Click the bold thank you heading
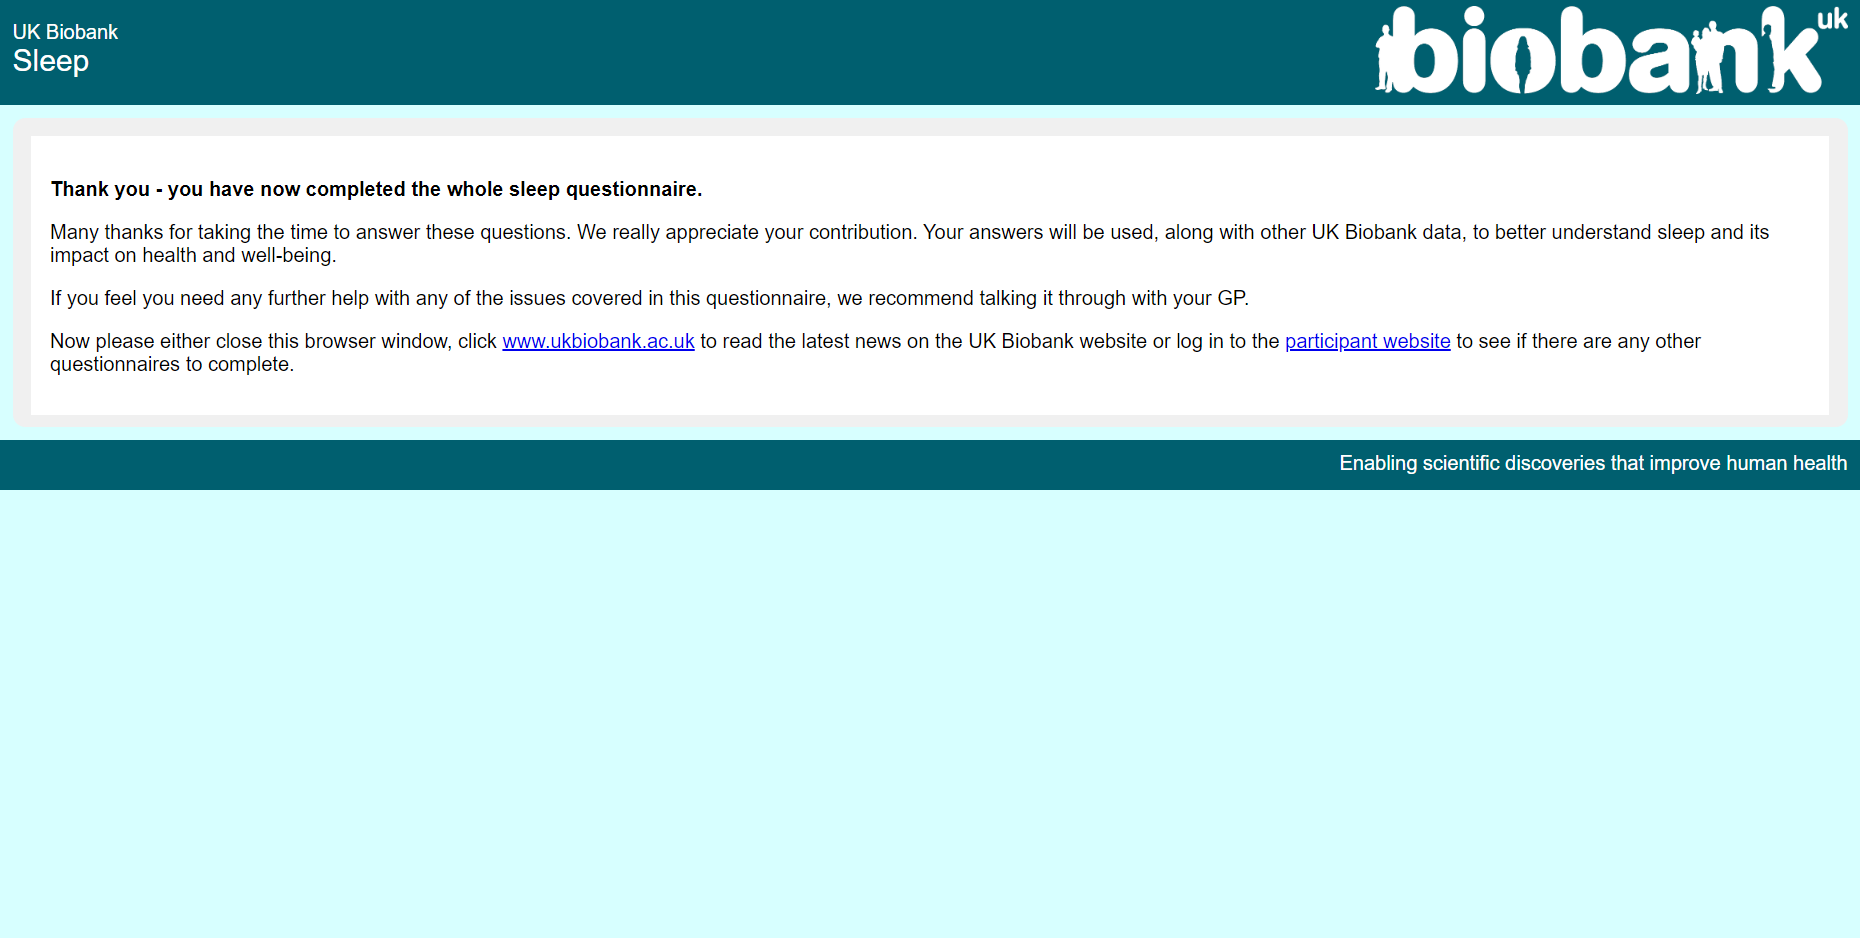 pyautogui.click(x=376, y=189)
